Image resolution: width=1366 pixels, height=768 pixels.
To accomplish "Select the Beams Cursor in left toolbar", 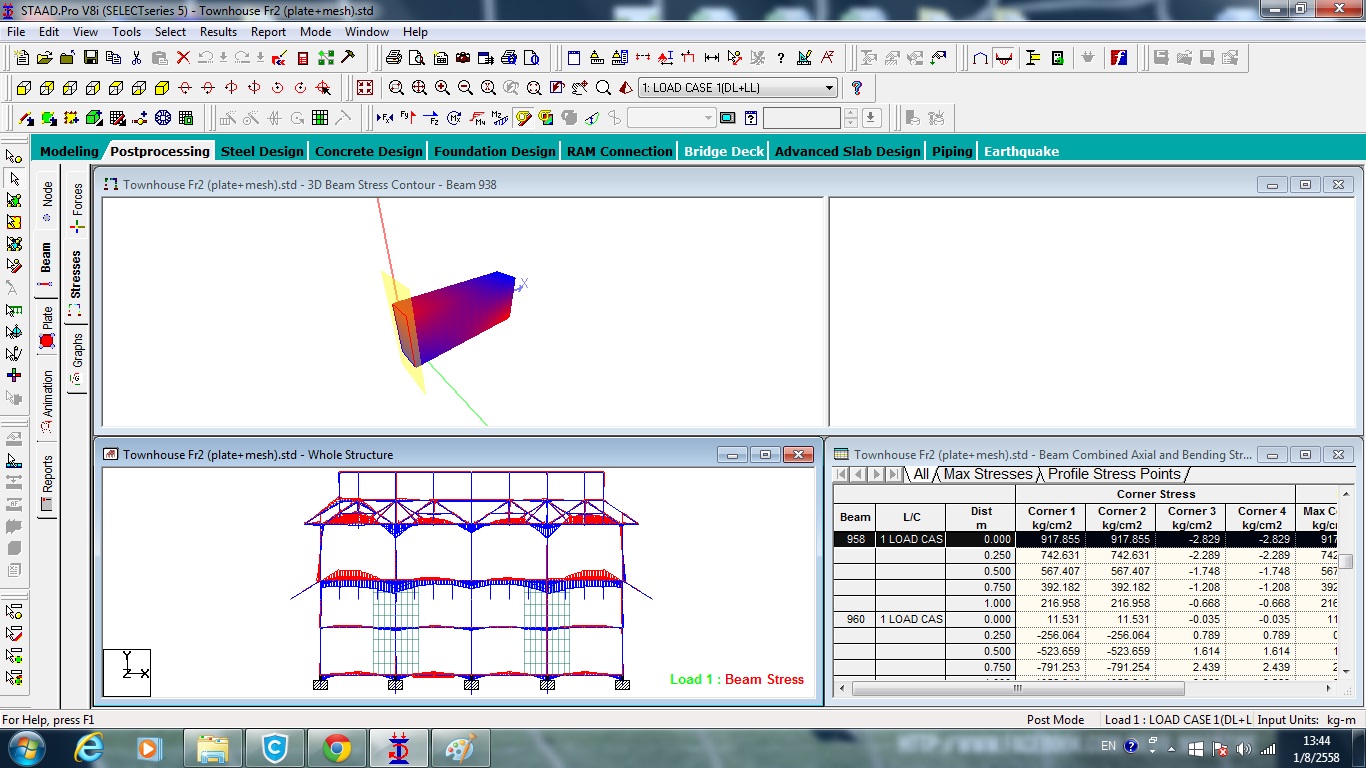I will (14, 178).
